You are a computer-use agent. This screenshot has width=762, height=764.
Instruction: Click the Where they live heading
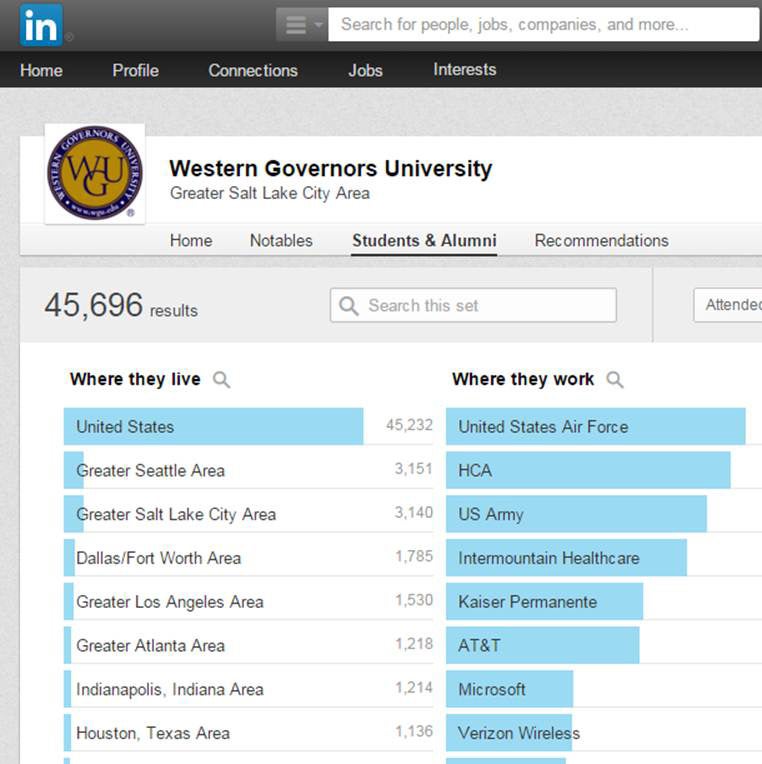click(135, 379)
